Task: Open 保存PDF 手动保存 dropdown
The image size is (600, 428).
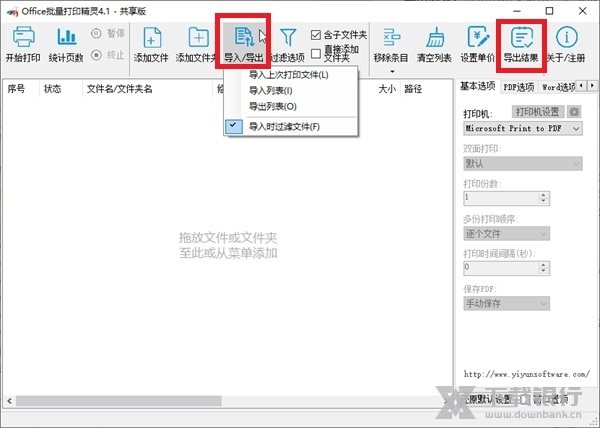Action: point(507,303)
